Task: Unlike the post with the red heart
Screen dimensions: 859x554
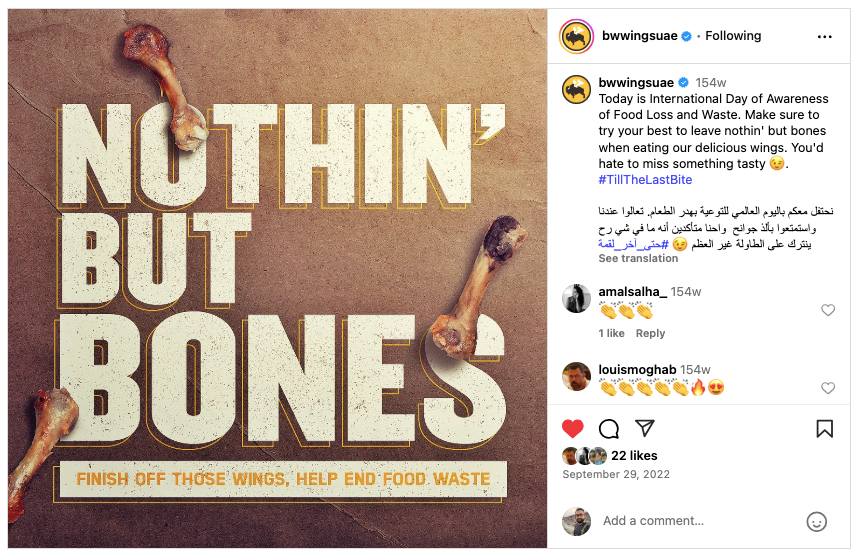Action: [572, 429]
